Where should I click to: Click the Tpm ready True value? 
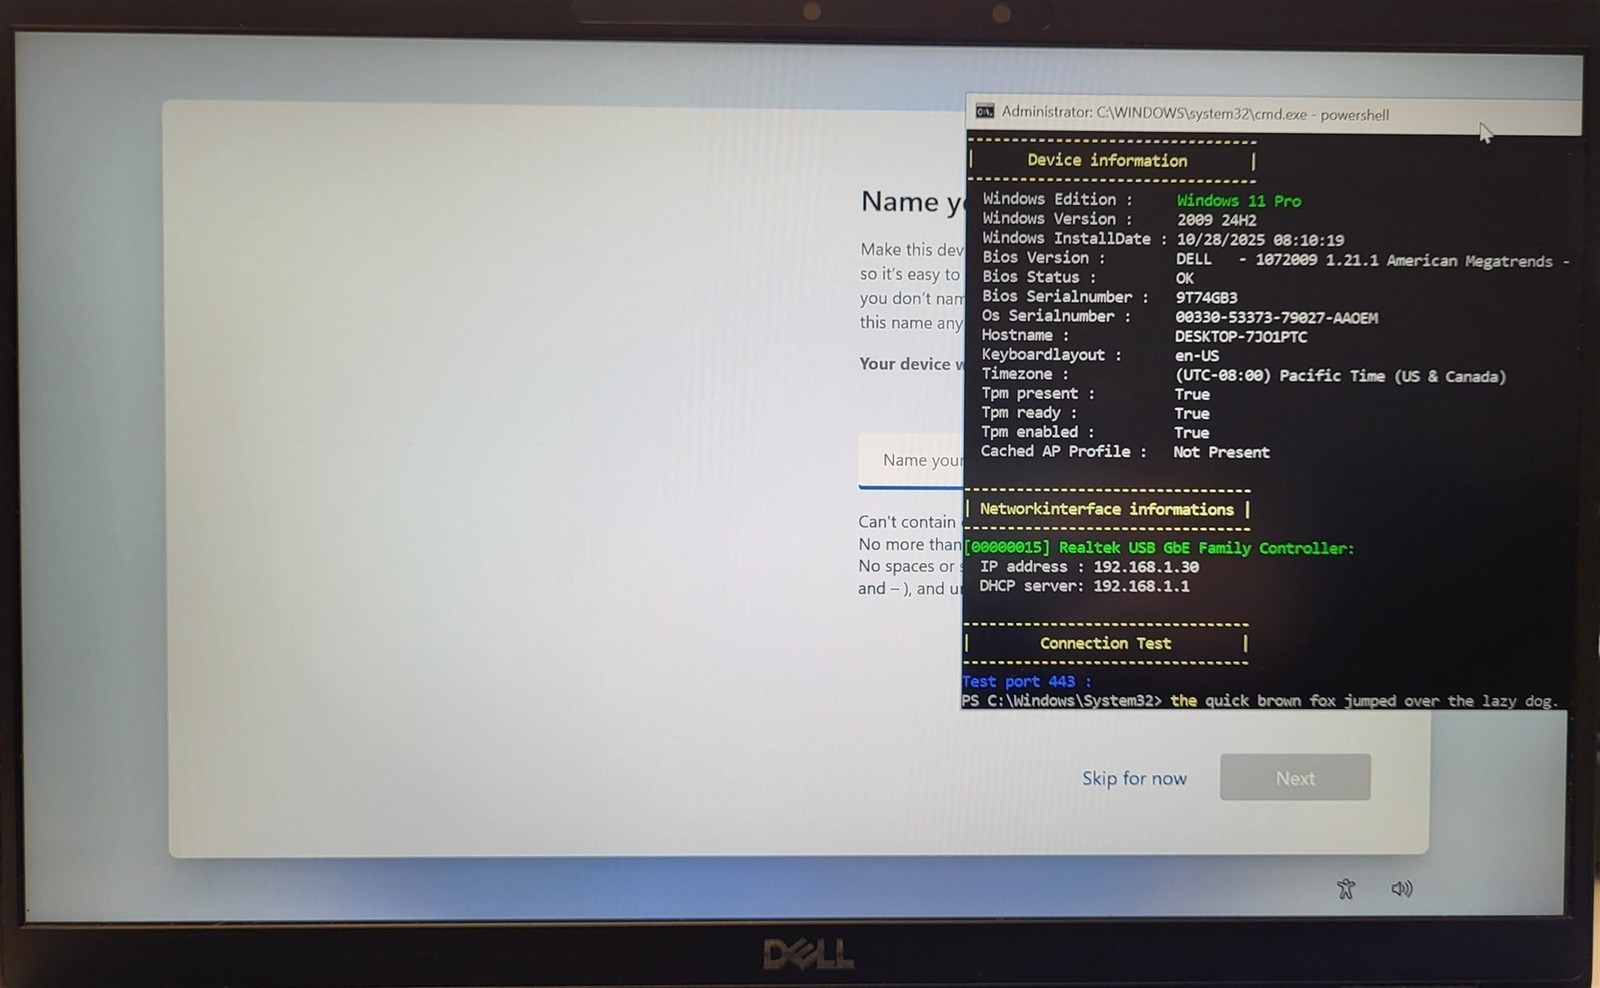coord(1192,413)
